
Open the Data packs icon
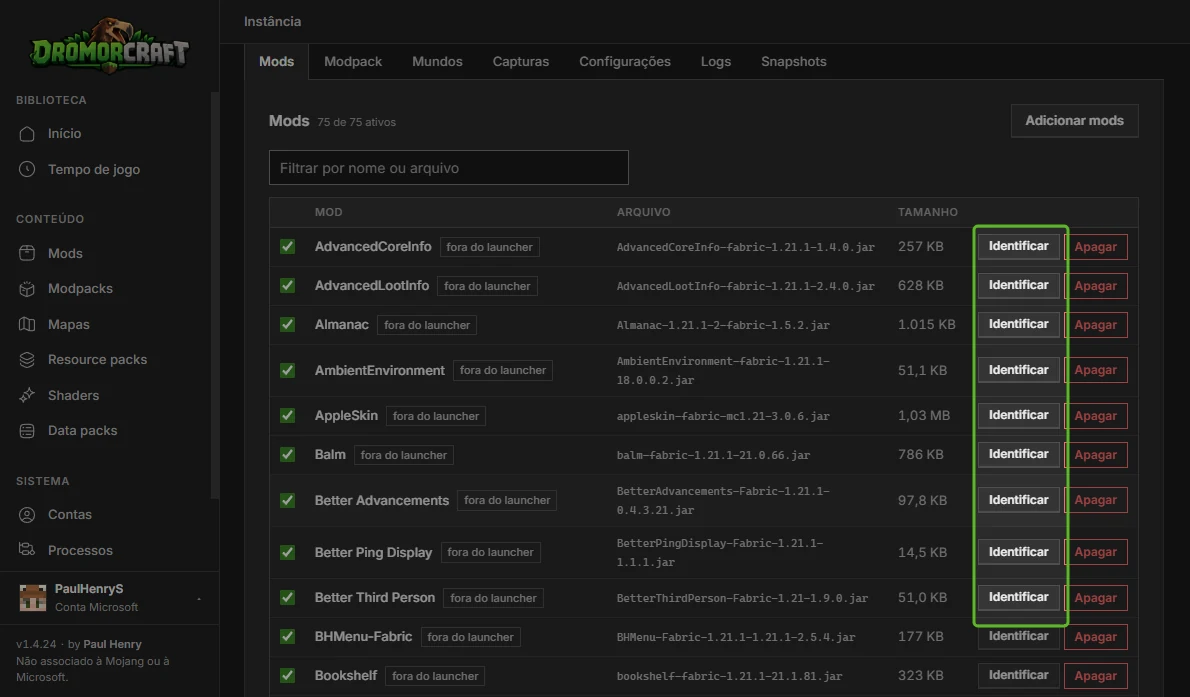point(27,430)
